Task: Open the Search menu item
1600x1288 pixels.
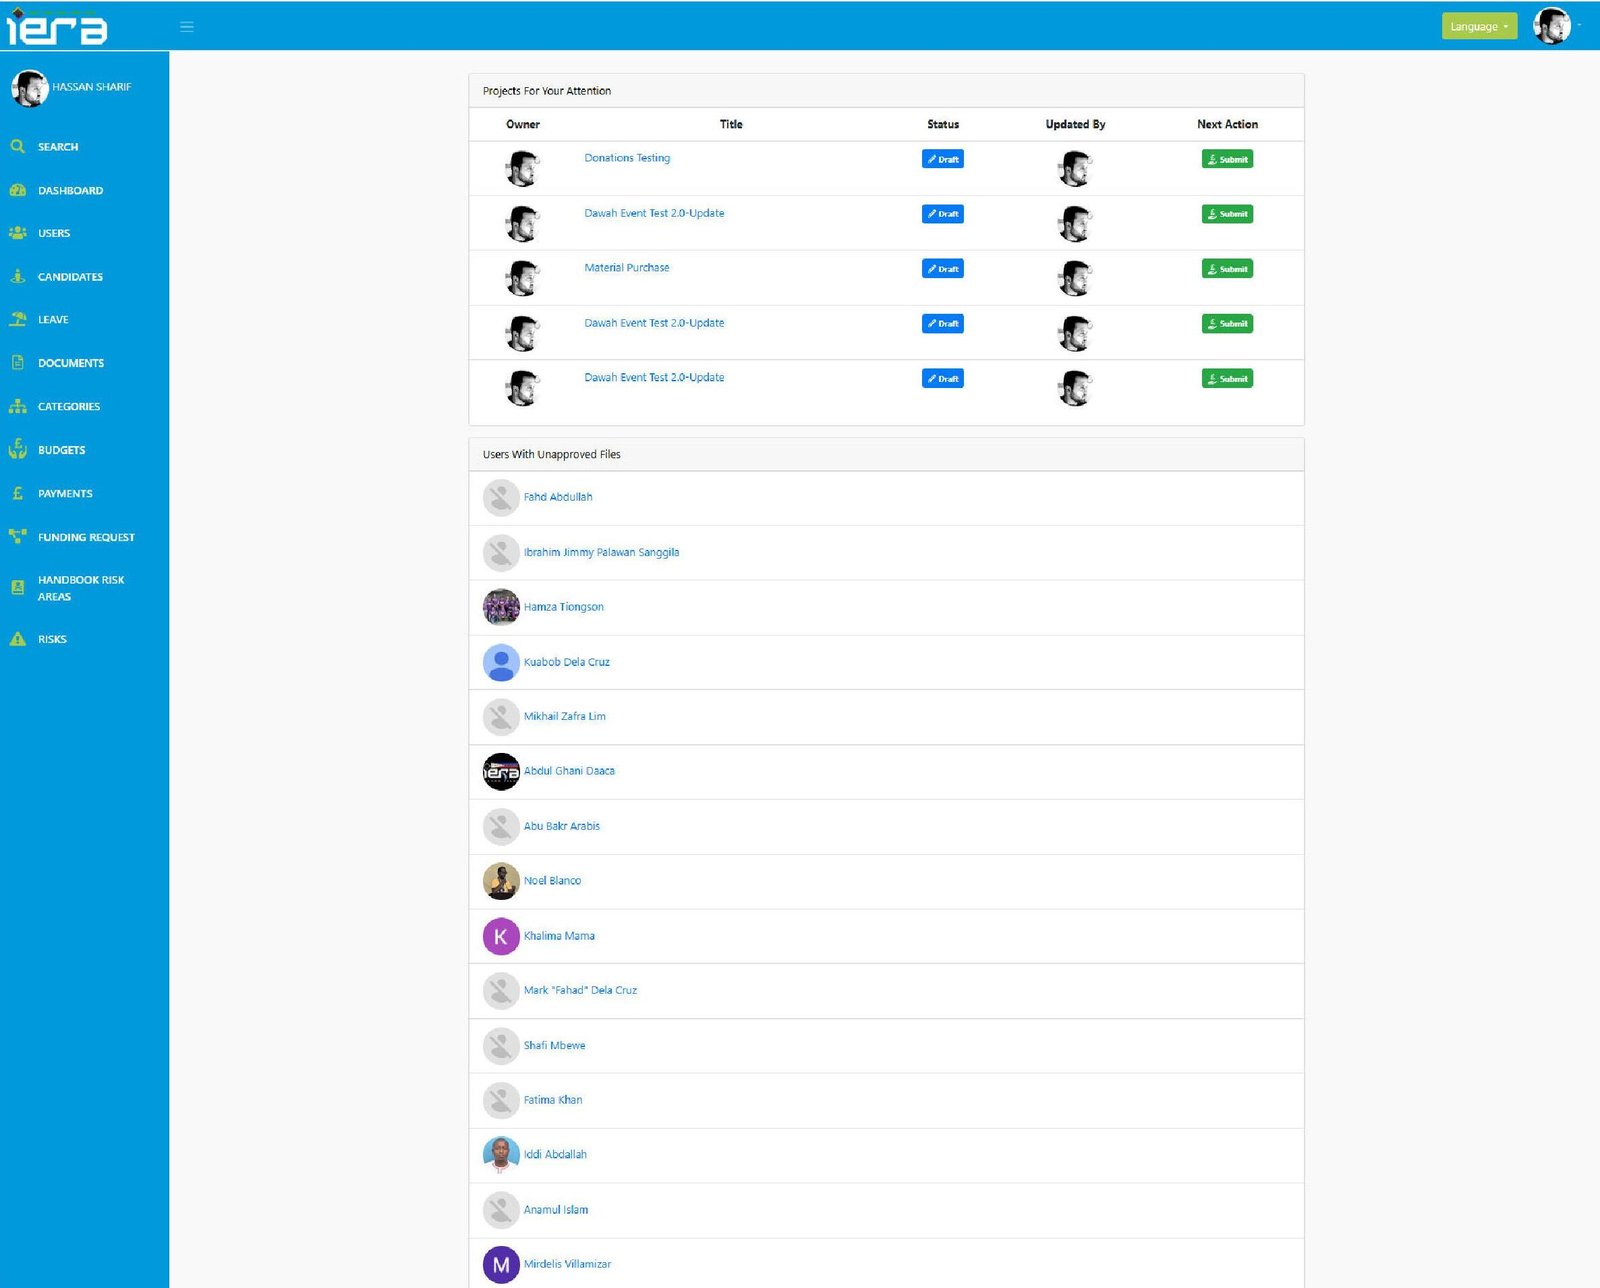Action: click(x=58, y=147)
